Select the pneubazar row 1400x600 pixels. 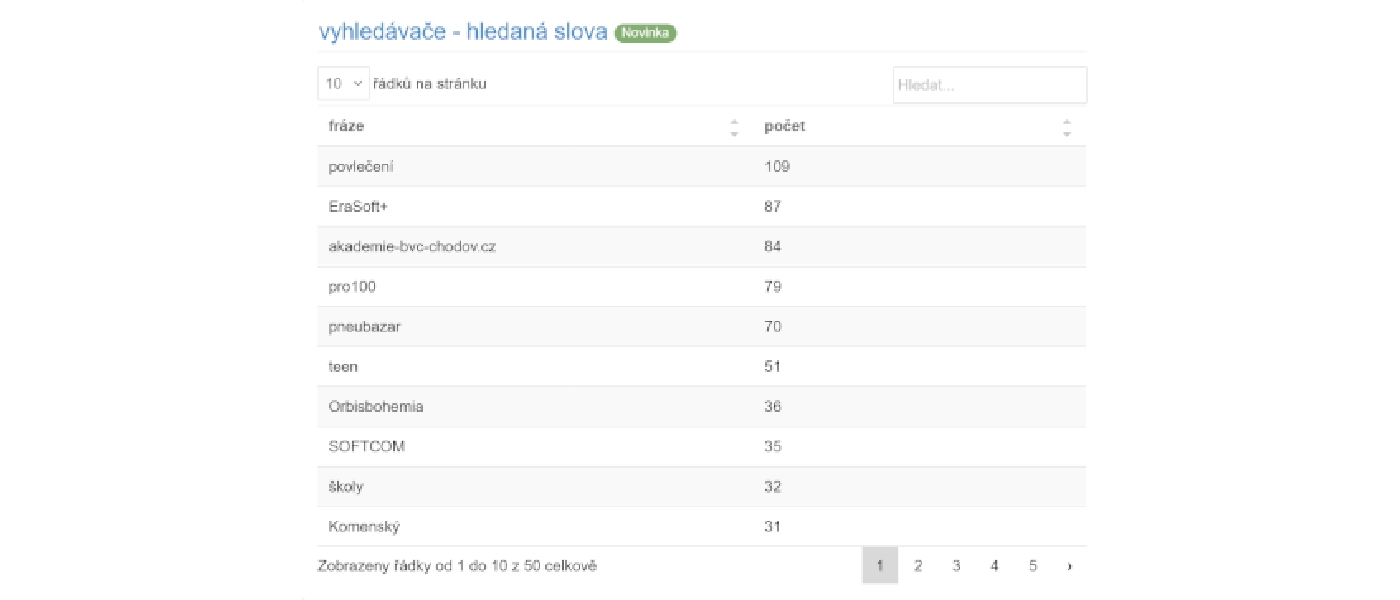pos(702,327)
